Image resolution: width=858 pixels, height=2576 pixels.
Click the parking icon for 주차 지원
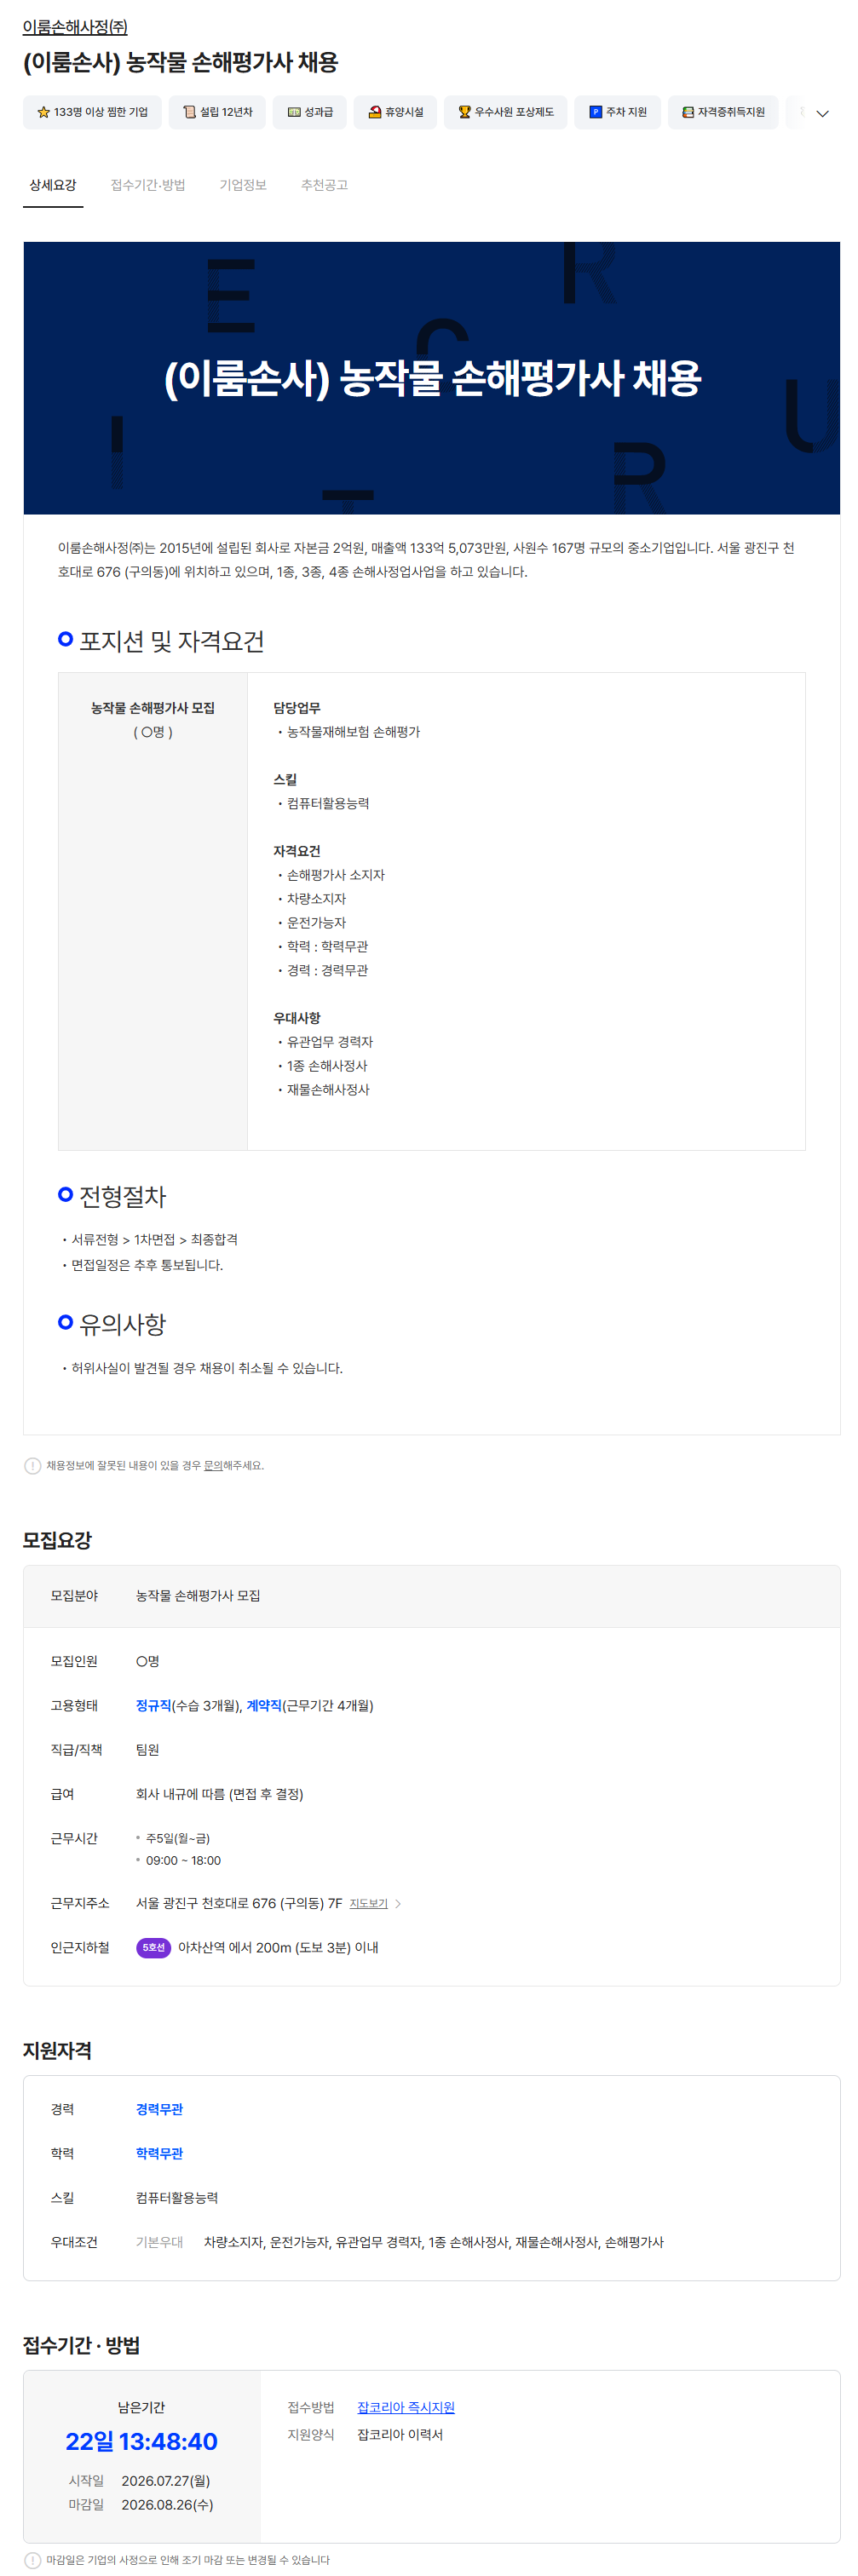(595, 112)
